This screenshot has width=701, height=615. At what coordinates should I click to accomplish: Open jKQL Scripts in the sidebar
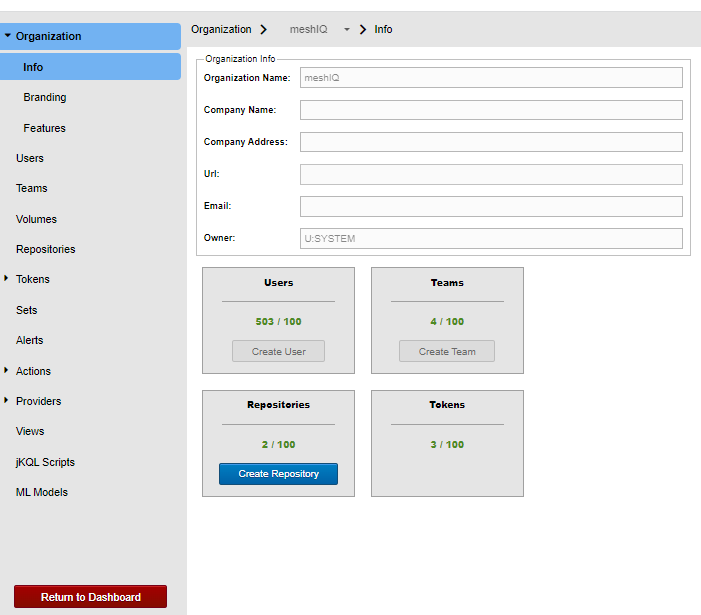[x=45, y=462]
